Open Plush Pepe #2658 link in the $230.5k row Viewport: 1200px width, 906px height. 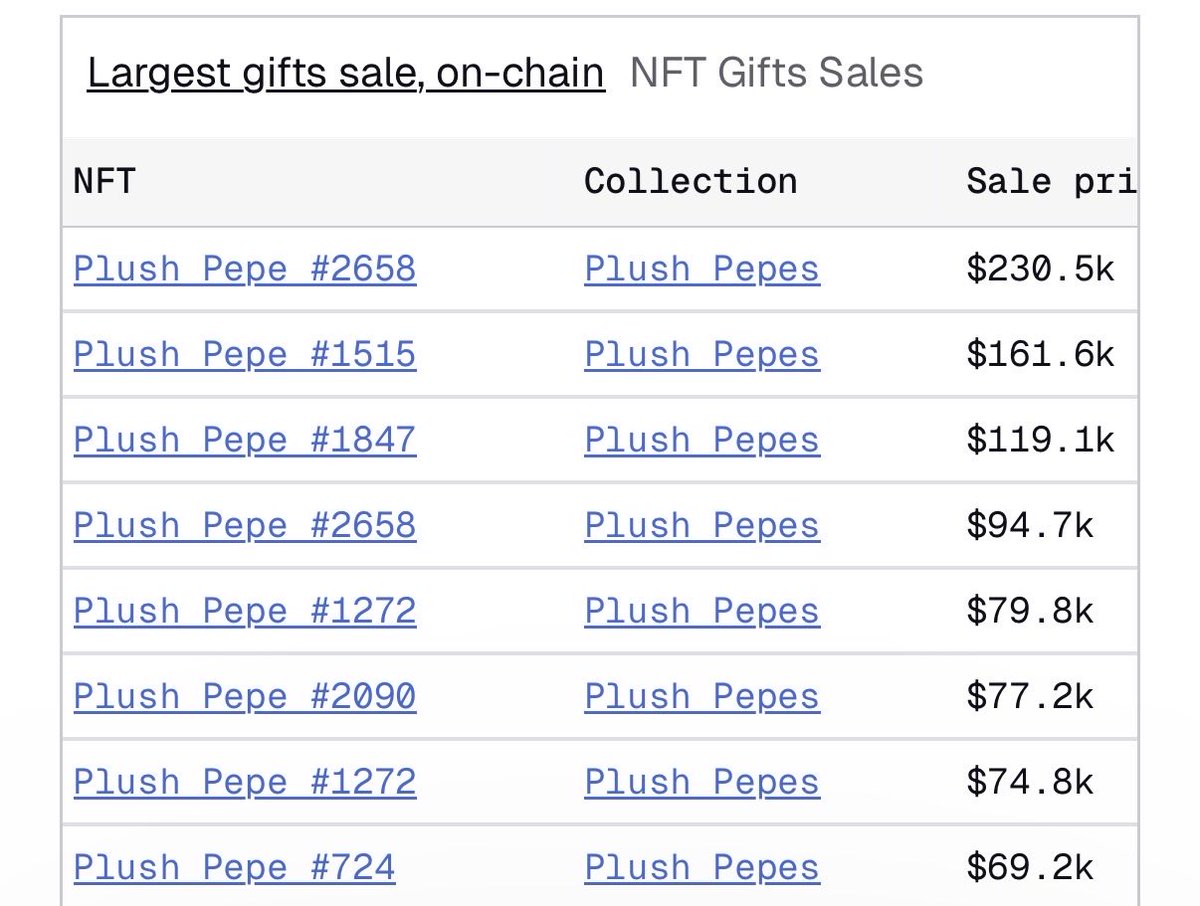[x=245, y=269]
